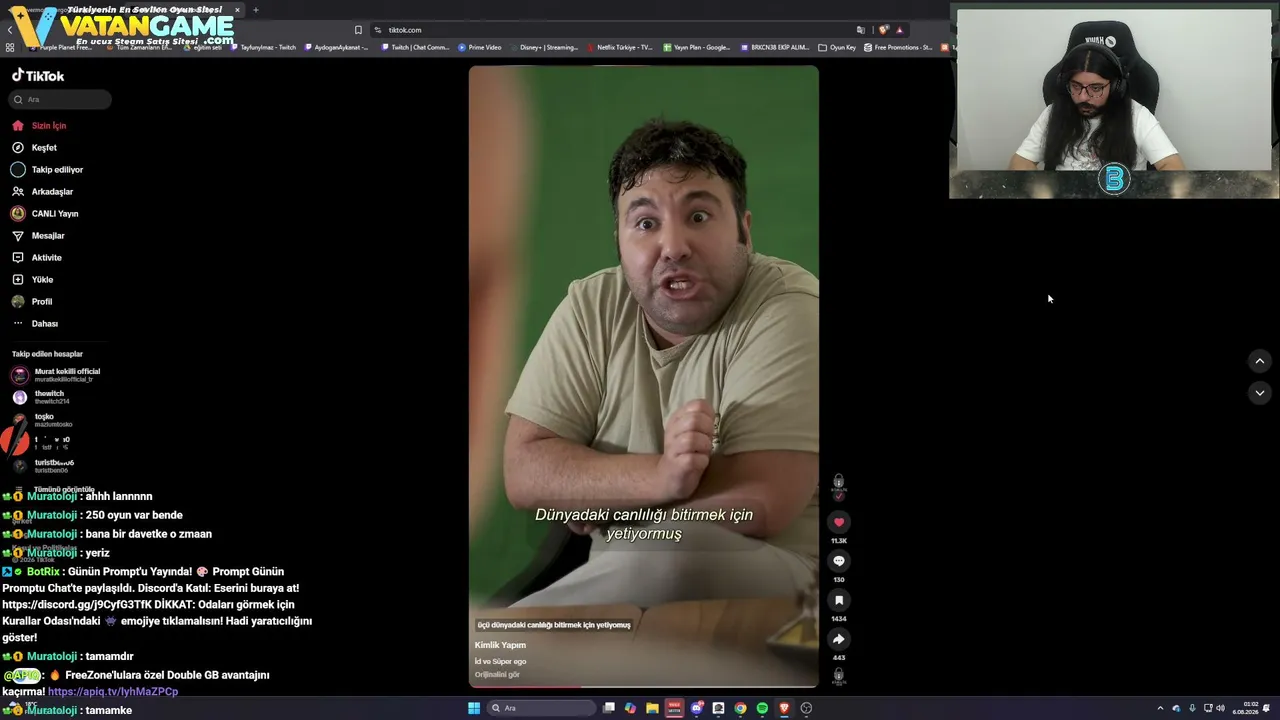Viewport: 1280px width, 720px height.
Task: Switch to Brave browser on taskbar
Action: pos(784,708)
